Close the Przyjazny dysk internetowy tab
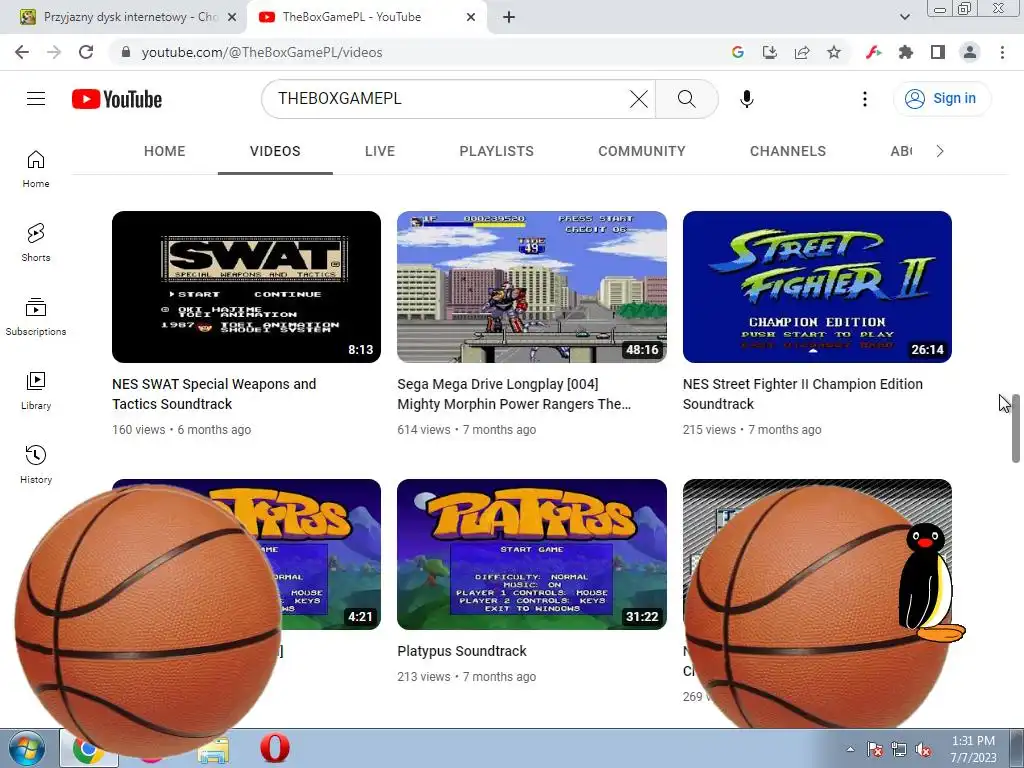Viewport: 1024px width, 768px height. [232, 17]
